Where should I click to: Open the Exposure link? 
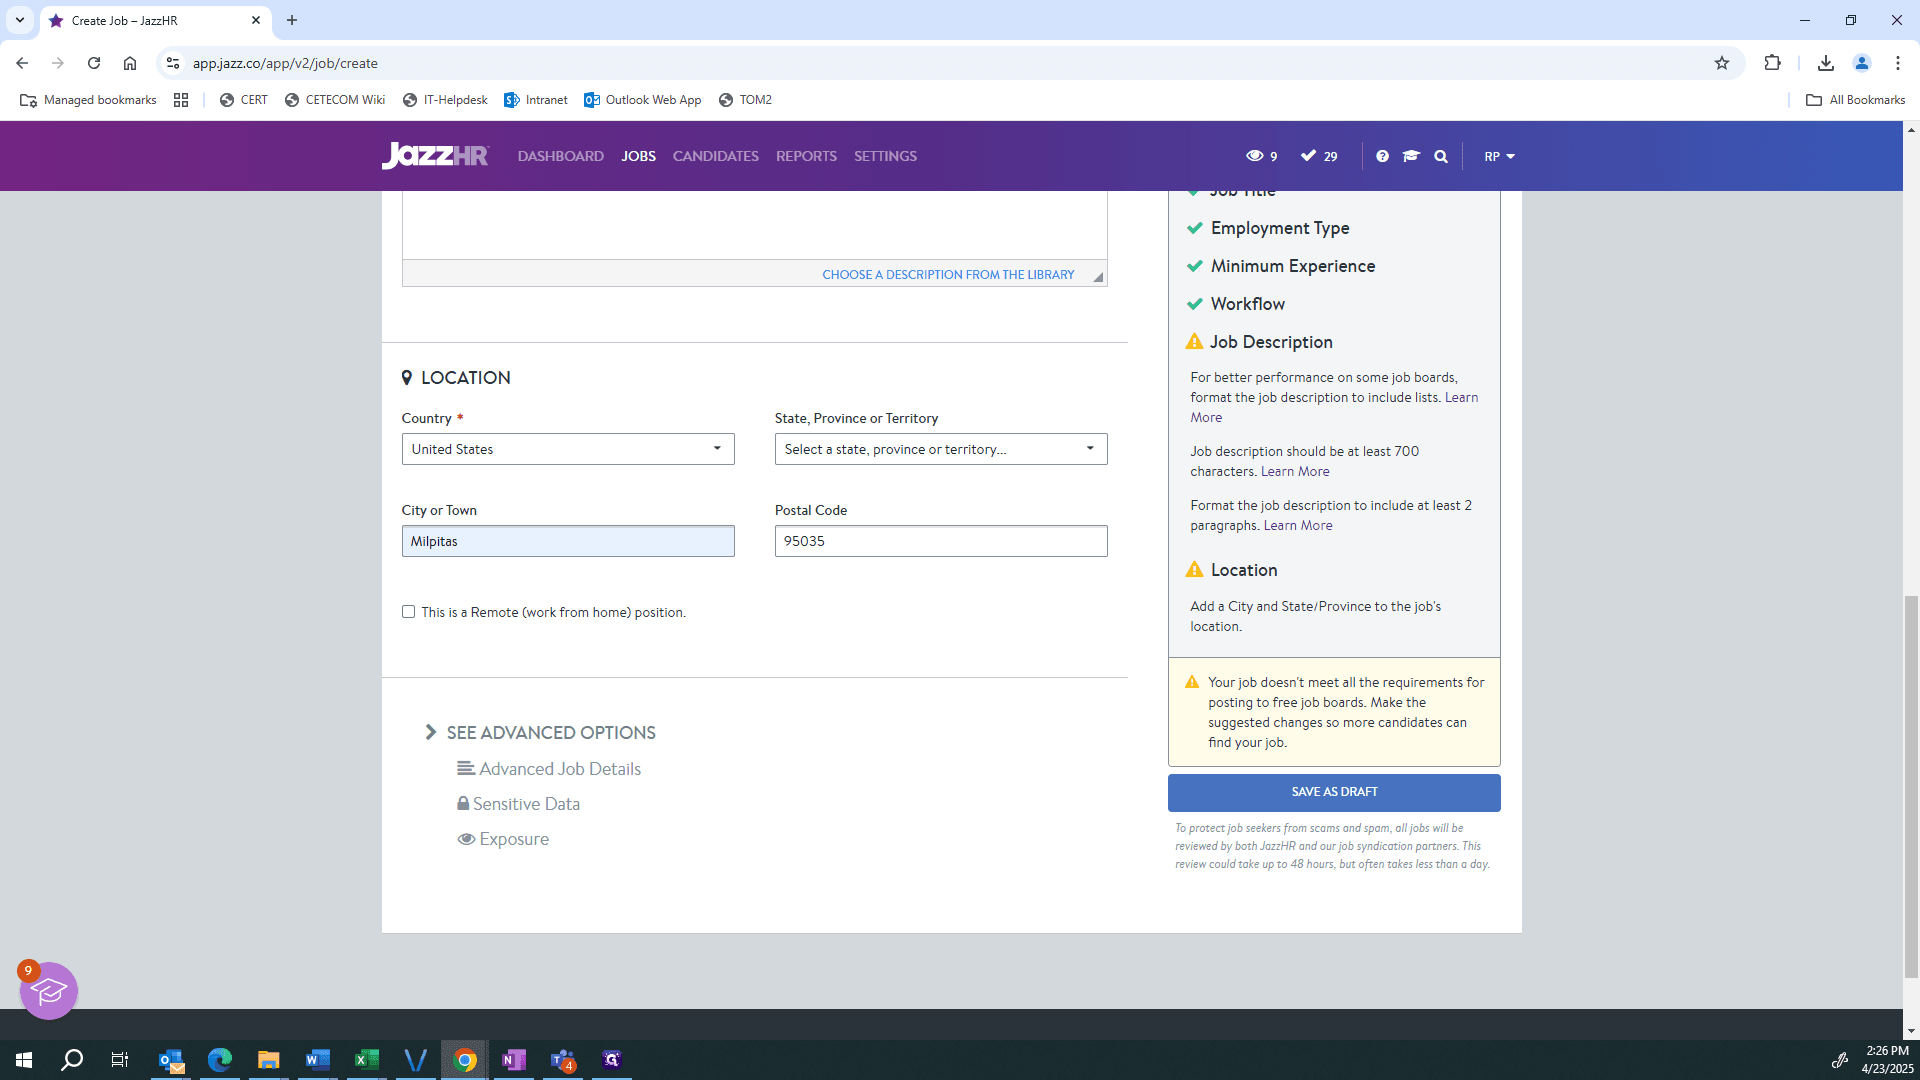tap(514, 839)
